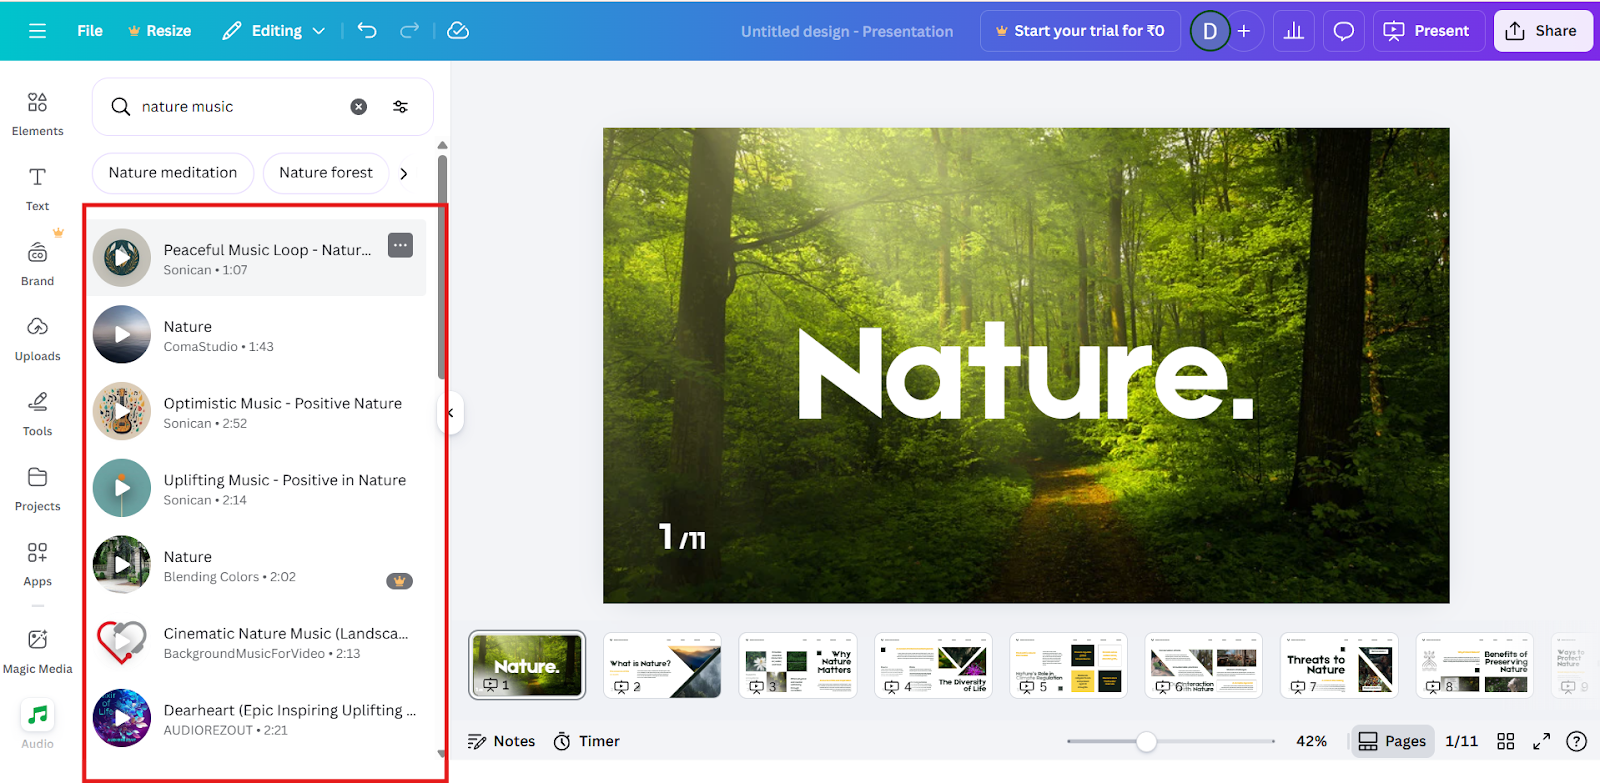Open the Elements panel
This screenshot has height=783, width=1600.
click(x=38, y=114)
